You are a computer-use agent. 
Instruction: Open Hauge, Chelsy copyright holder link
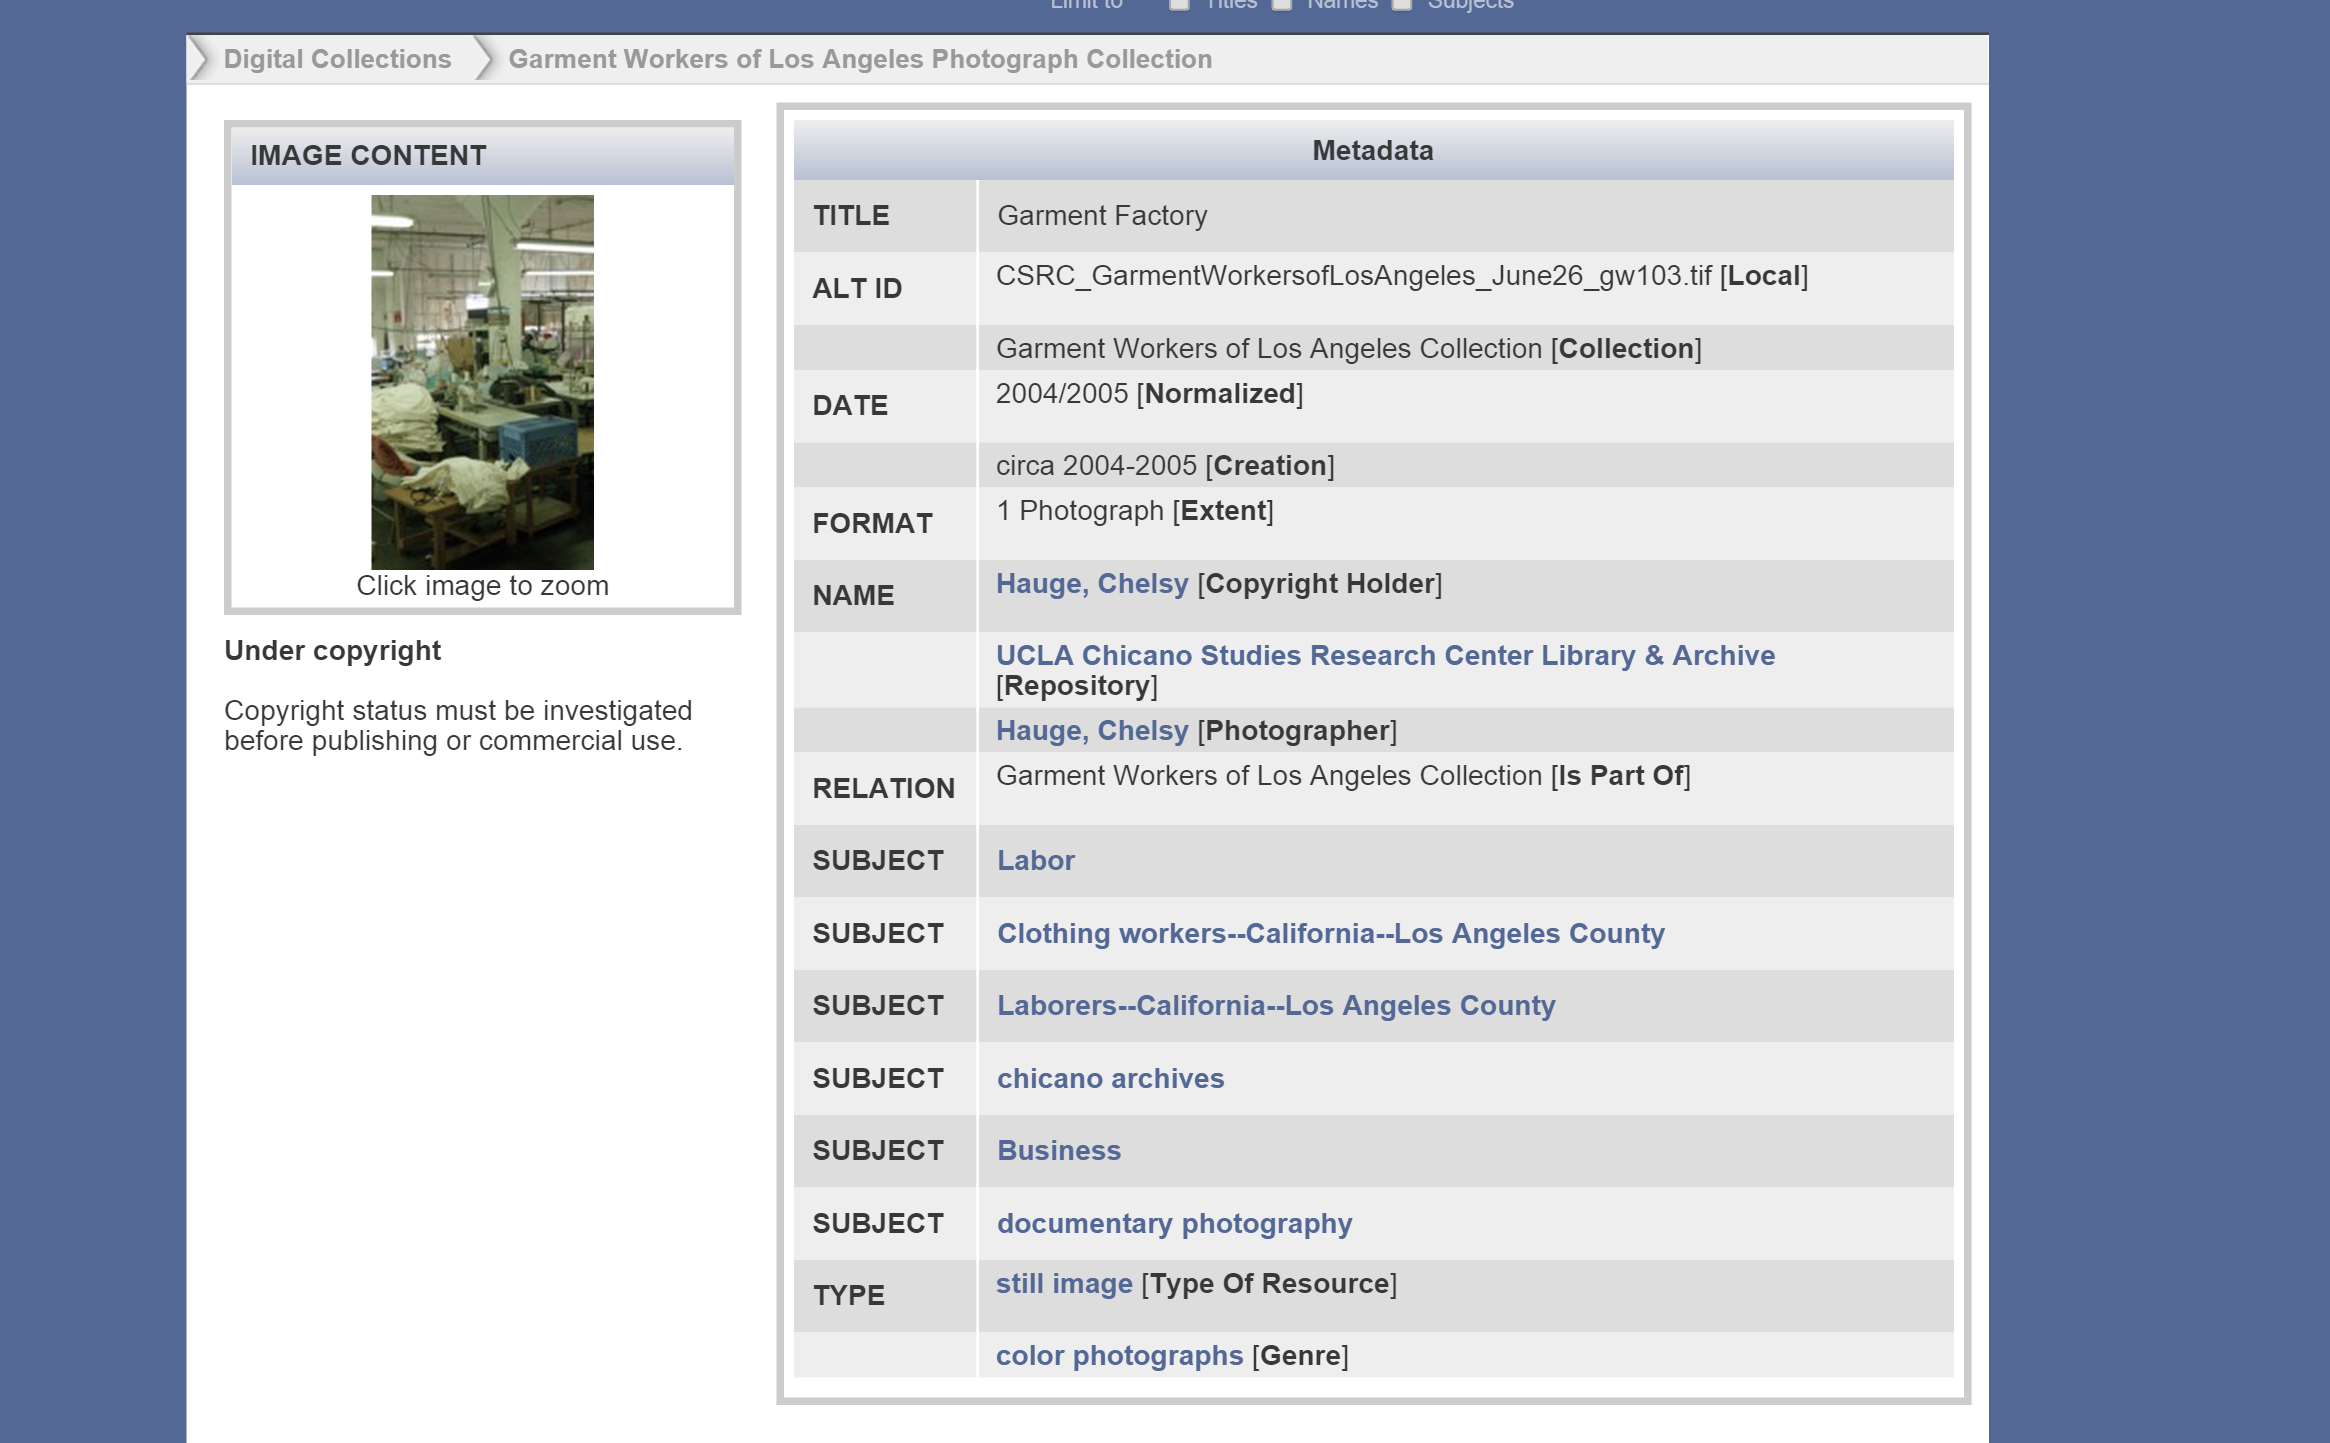pos(1091,584)
